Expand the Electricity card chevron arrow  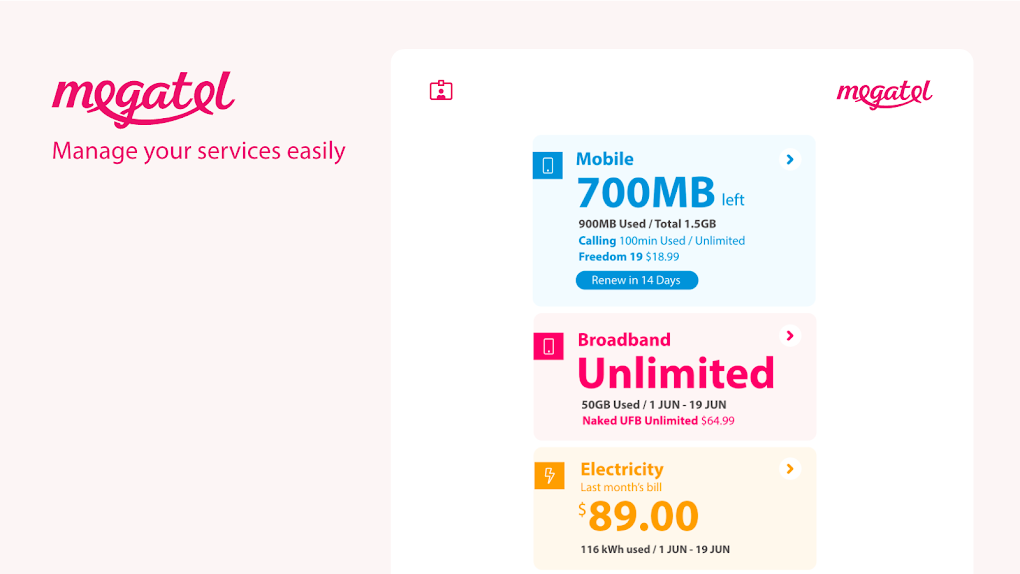(790, 468)
